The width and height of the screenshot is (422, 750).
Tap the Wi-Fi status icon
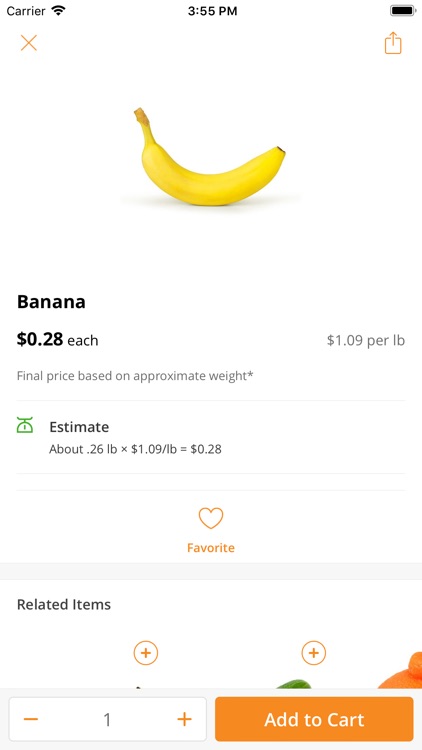point(58,11)
